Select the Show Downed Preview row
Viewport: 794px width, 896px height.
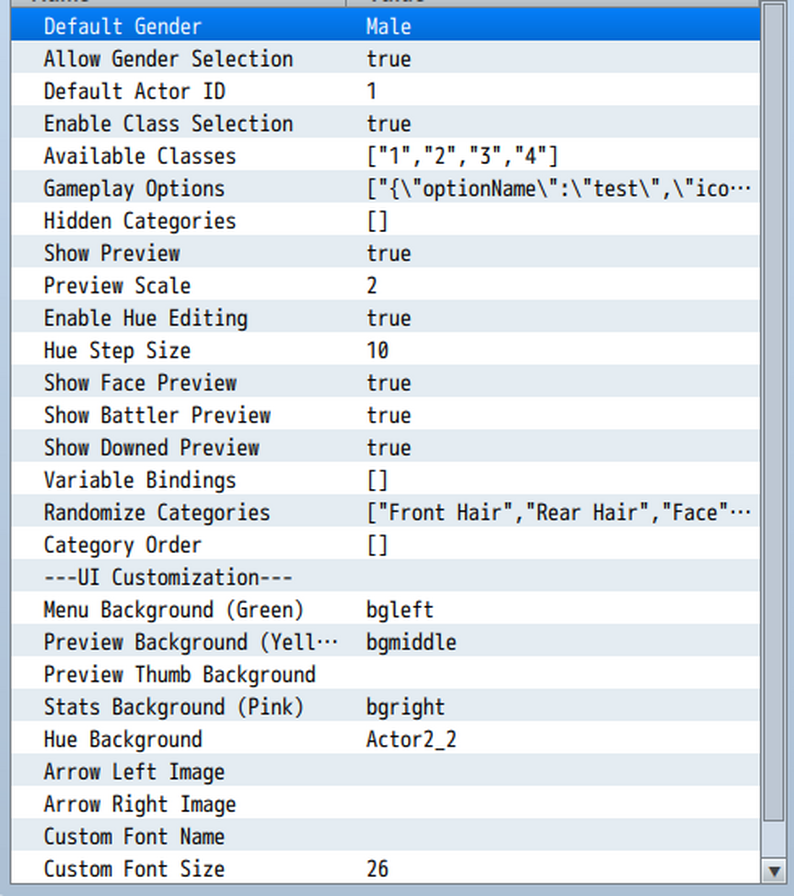[x=385, y=447]
